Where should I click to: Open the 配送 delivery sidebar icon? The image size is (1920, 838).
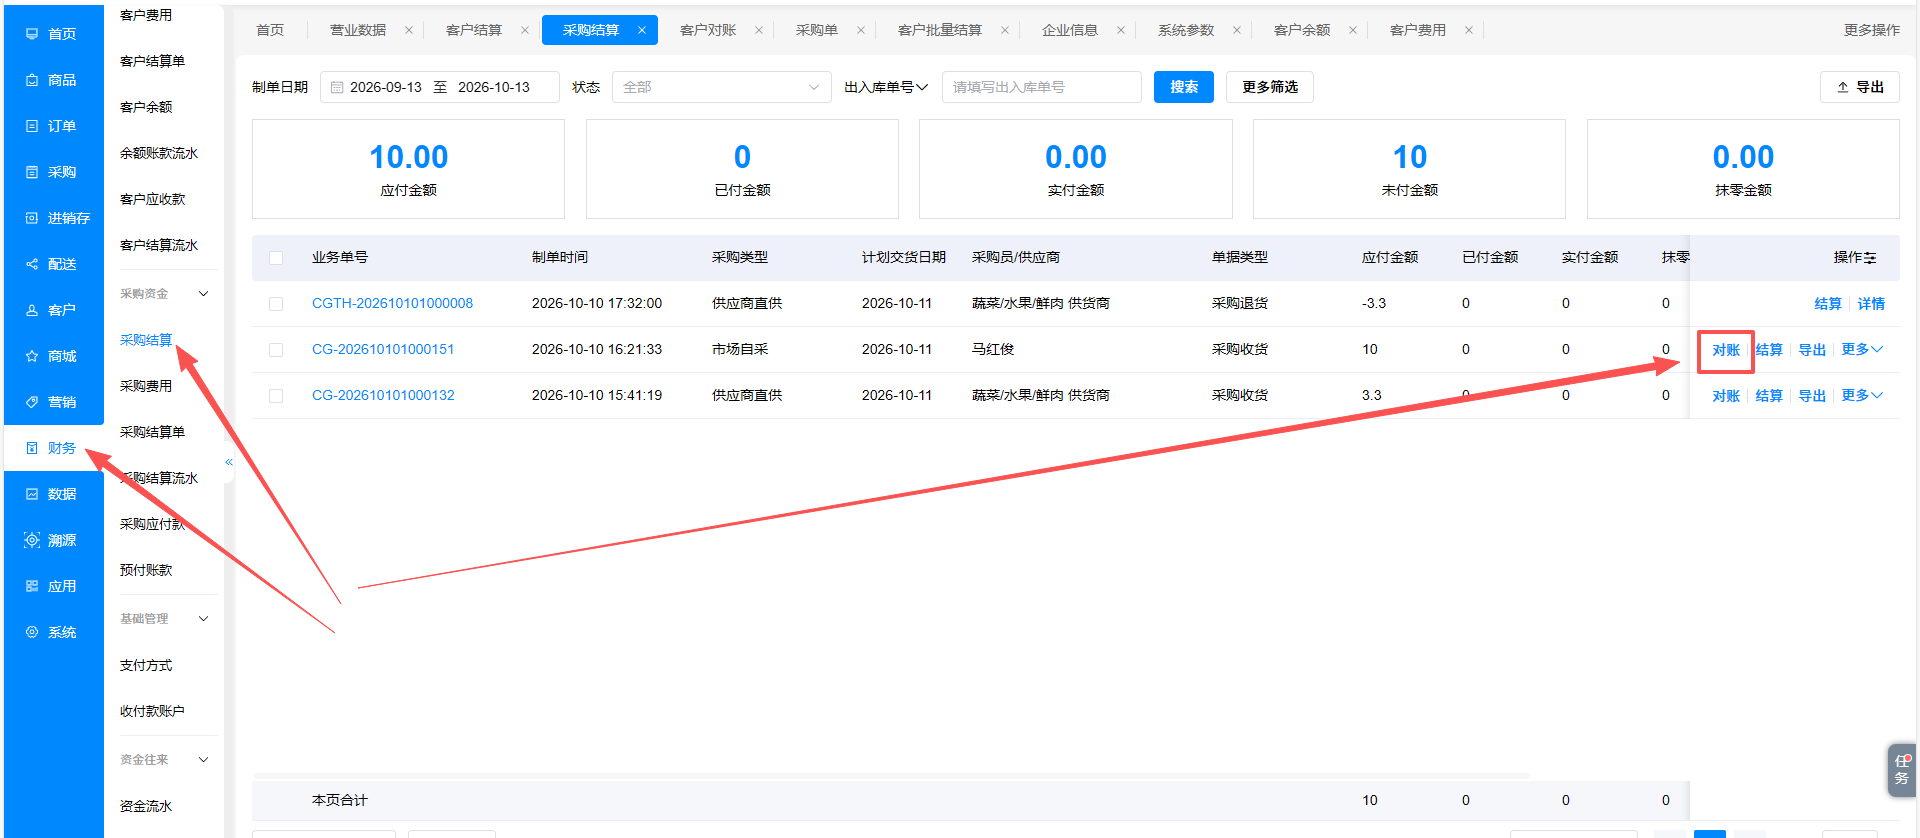32,264
